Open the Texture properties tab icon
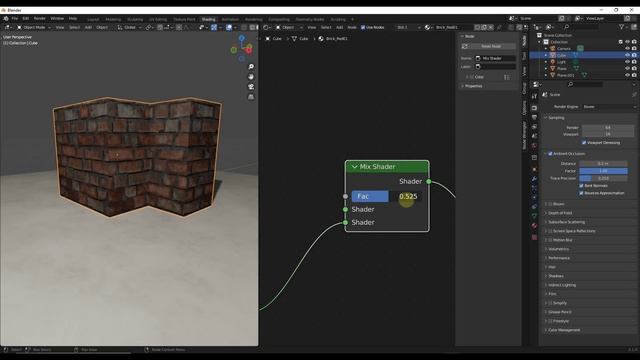The image size is (640, 360). pyautogui.click(x=534, y=237)
